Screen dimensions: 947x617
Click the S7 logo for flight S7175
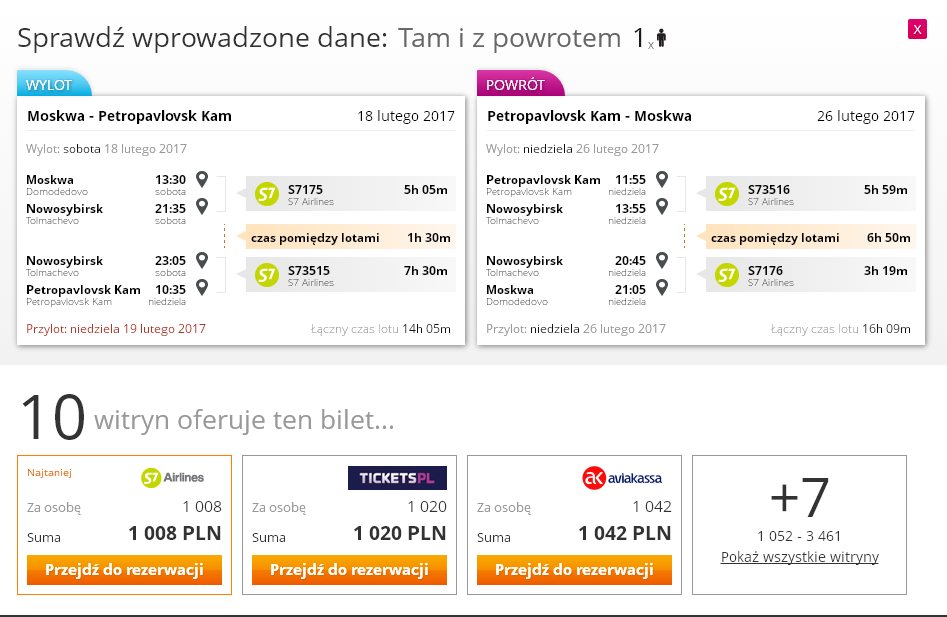(x=266, y=194)
